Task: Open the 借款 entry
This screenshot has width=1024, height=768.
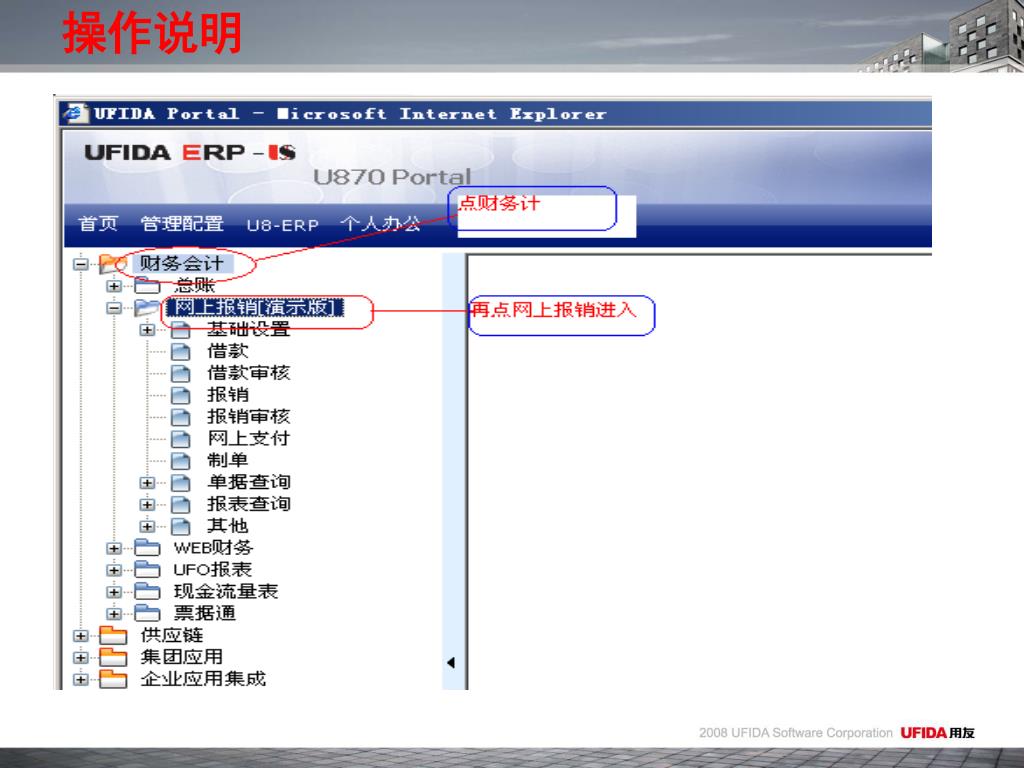Action: tap(227, 351)
